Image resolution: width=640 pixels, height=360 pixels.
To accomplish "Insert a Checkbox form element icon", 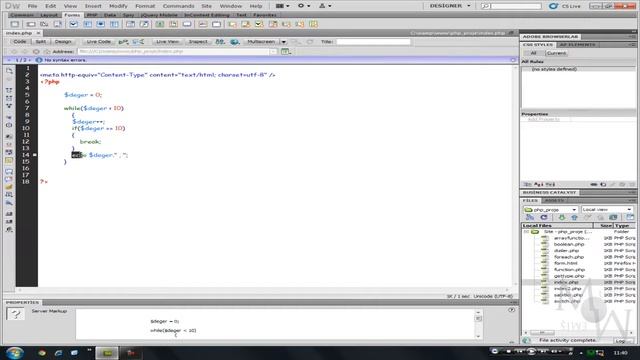I will 73,24.
